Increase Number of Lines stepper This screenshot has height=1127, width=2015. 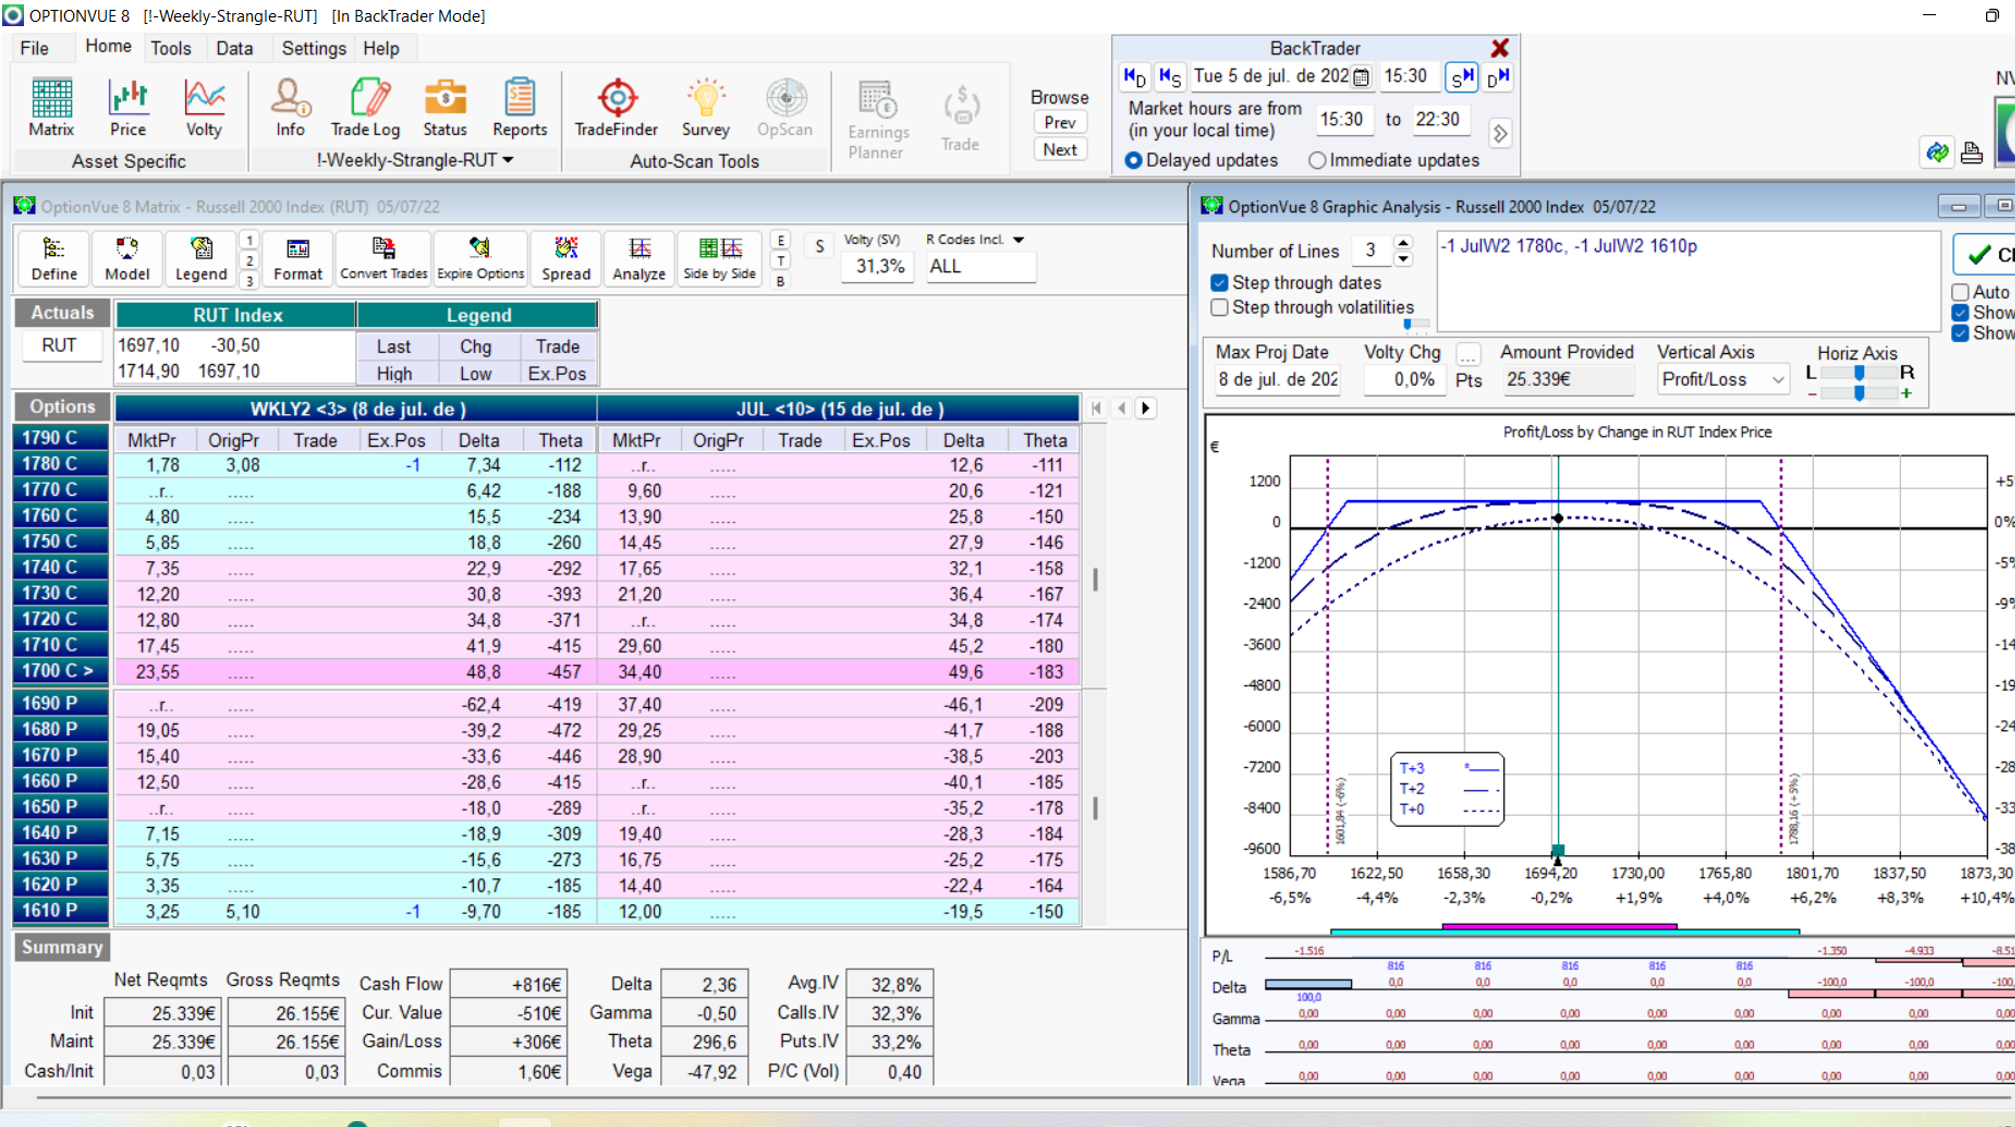click(x=1403, y=243)
